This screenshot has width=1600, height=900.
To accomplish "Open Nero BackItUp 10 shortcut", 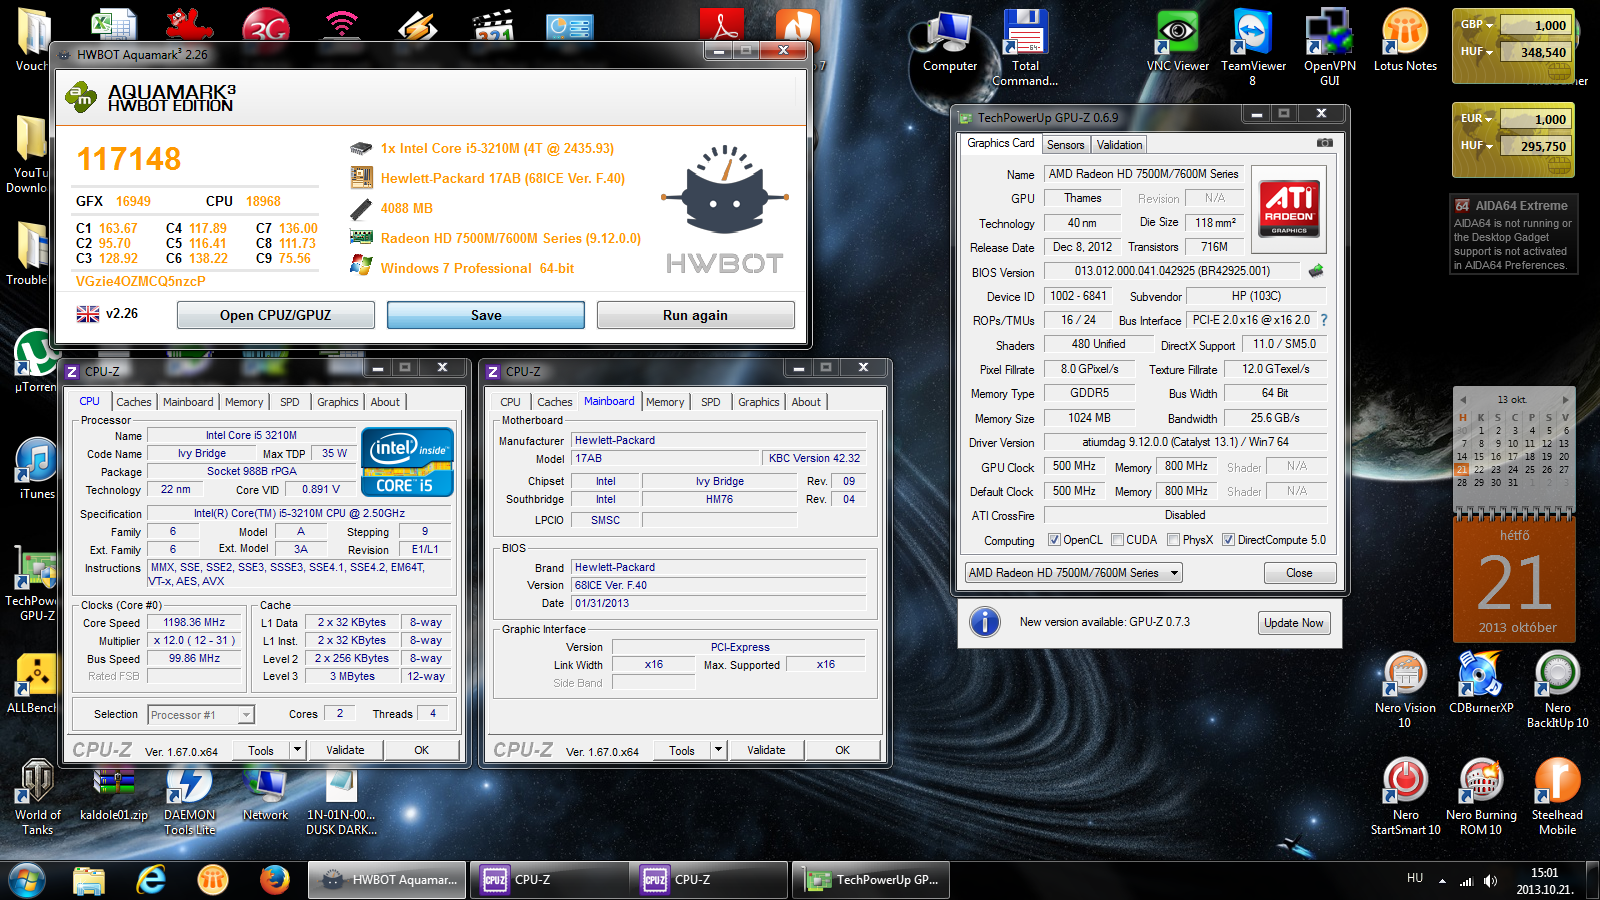I will click(x=1557, y=690).
